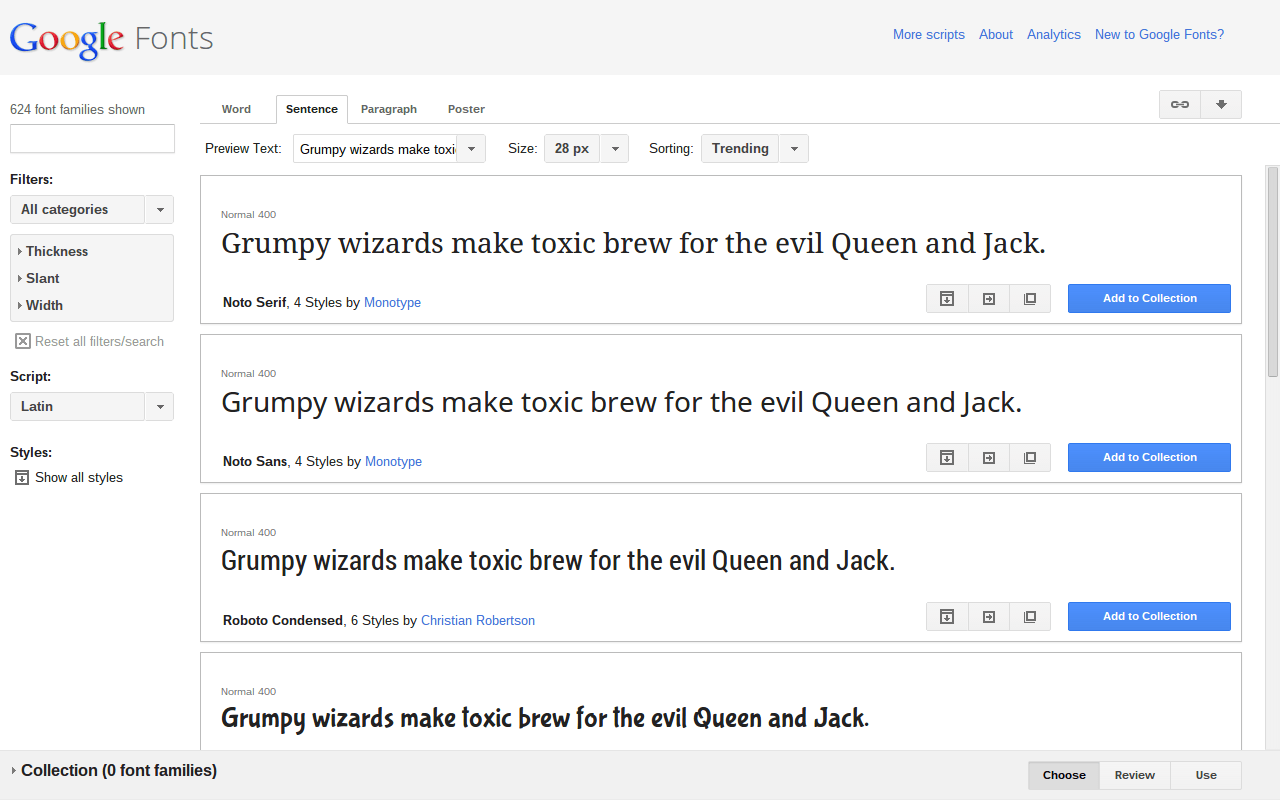
Task: Open the All categories dropdown
Action: (91, 210)
